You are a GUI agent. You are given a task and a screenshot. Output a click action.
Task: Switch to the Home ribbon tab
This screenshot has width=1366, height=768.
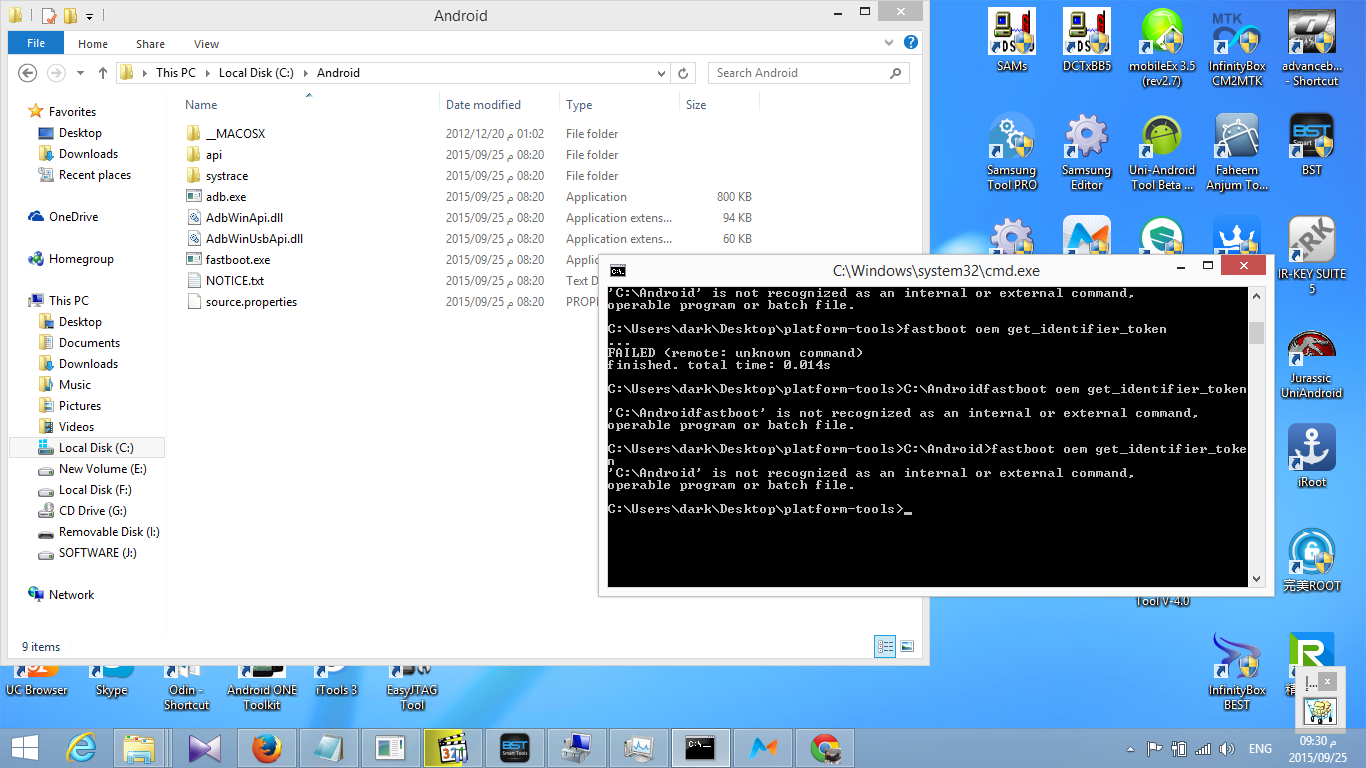pos(93,44)
